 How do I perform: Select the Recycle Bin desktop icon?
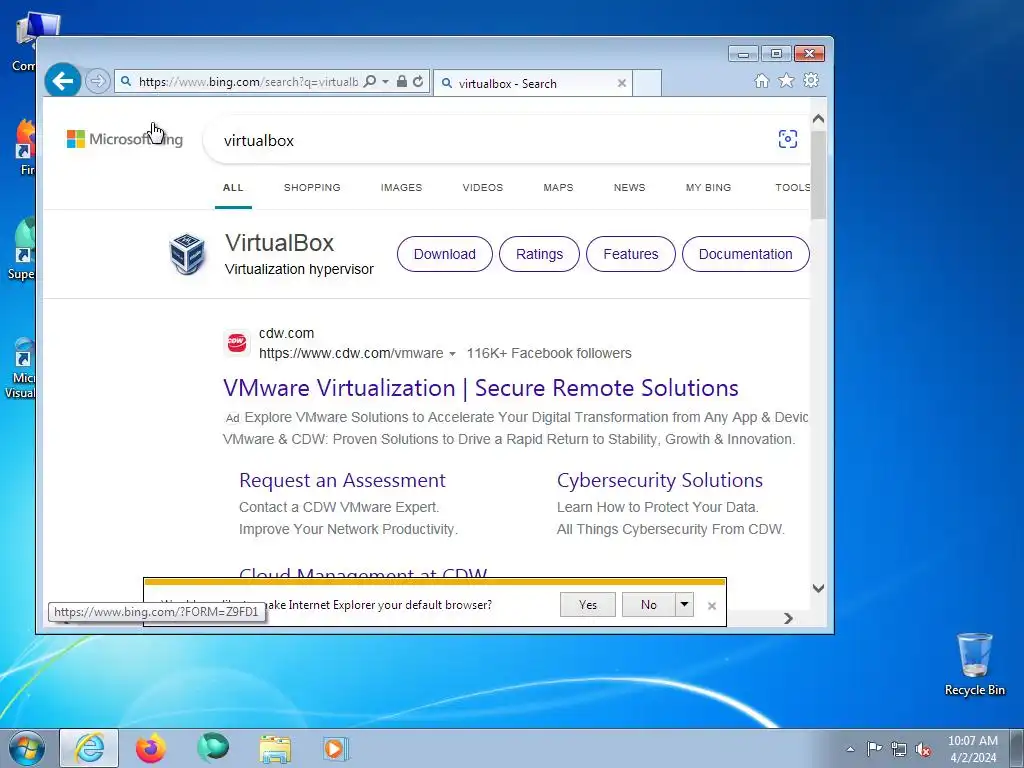974,664
